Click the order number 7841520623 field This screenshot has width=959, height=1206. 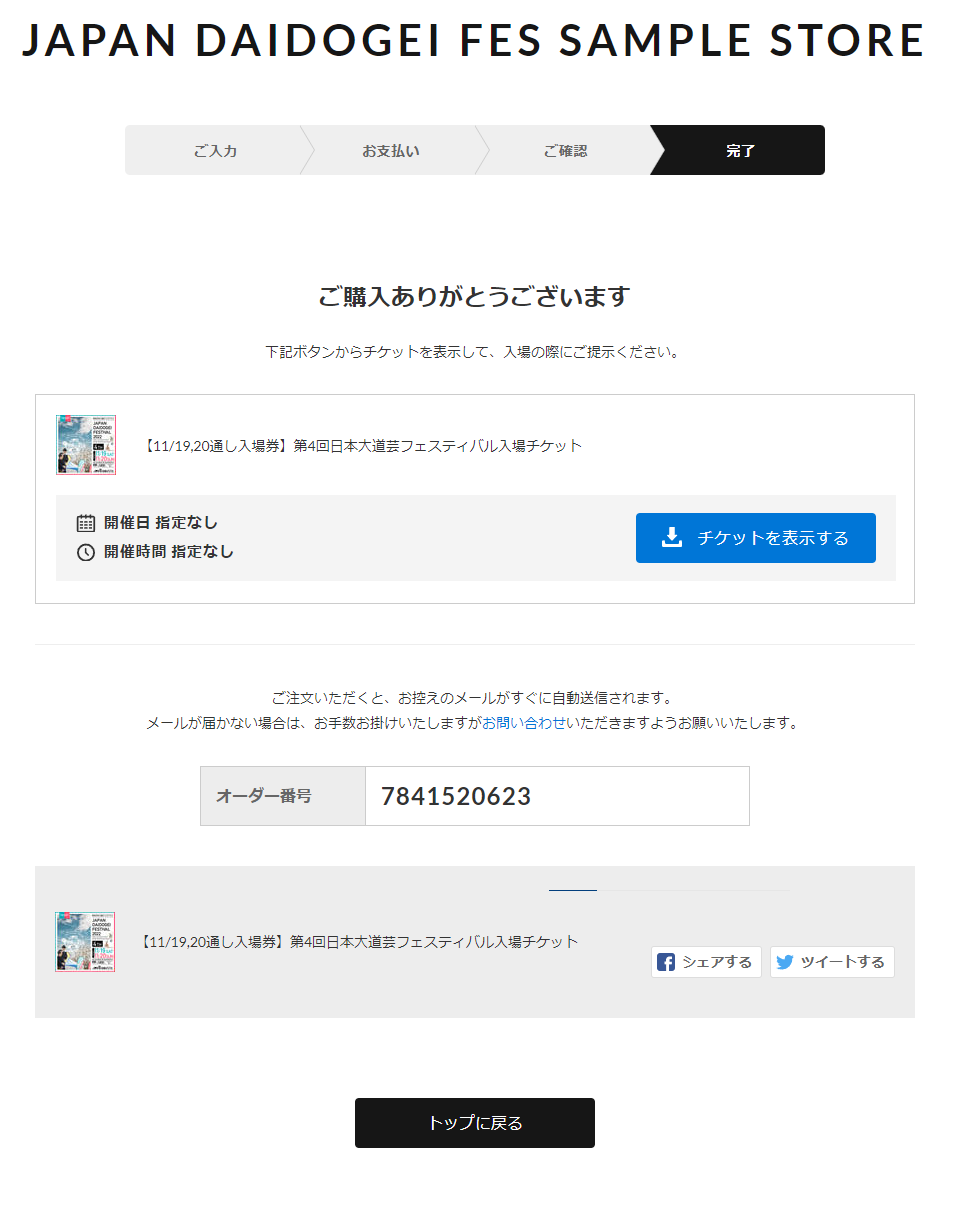click(x=557, y=796)
